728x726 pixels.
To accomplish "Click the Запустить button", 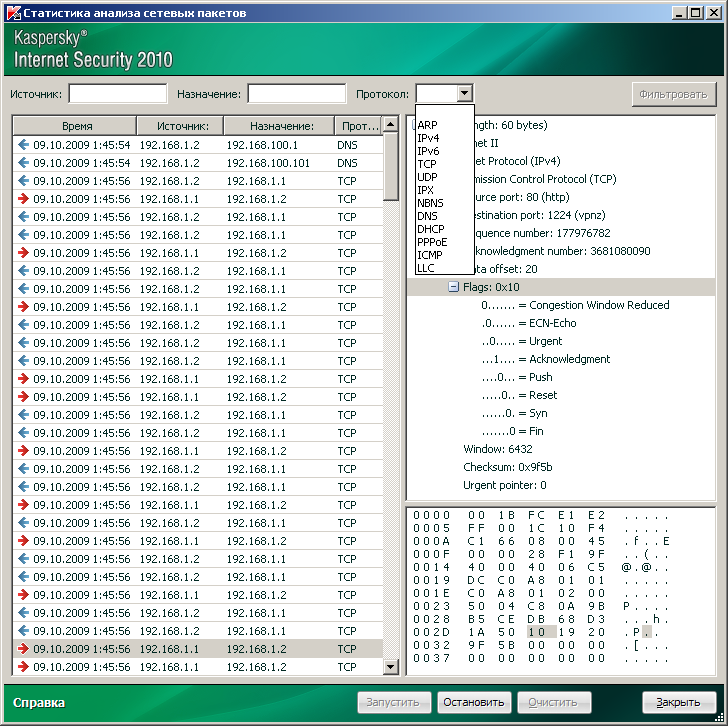I will pos(394,702).
